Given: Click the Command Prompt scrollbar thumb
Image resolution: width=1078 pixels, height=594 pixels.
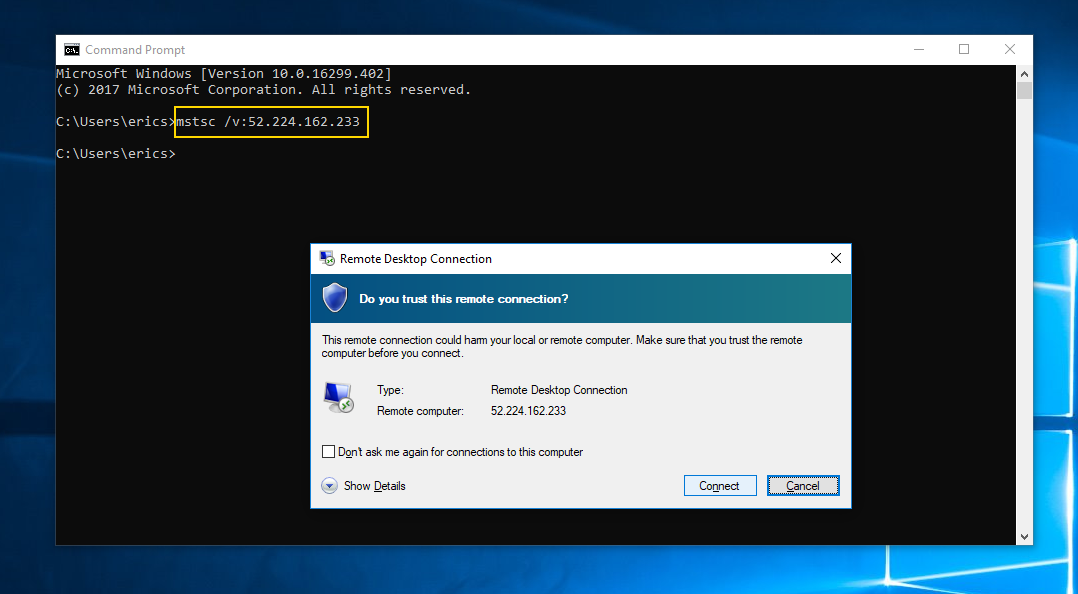Looking at the screenshot, I should (1024, 91).
